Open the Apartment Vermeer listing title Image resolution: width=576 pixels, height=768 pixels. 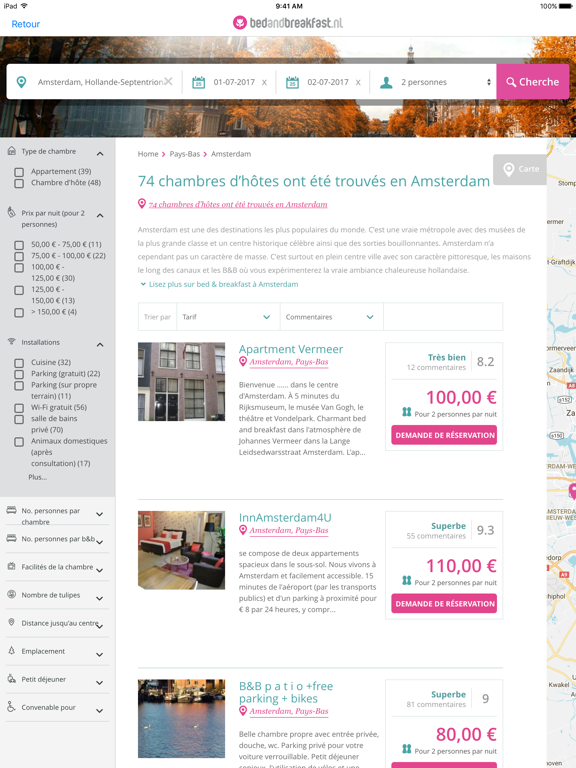tap(291, 349)
